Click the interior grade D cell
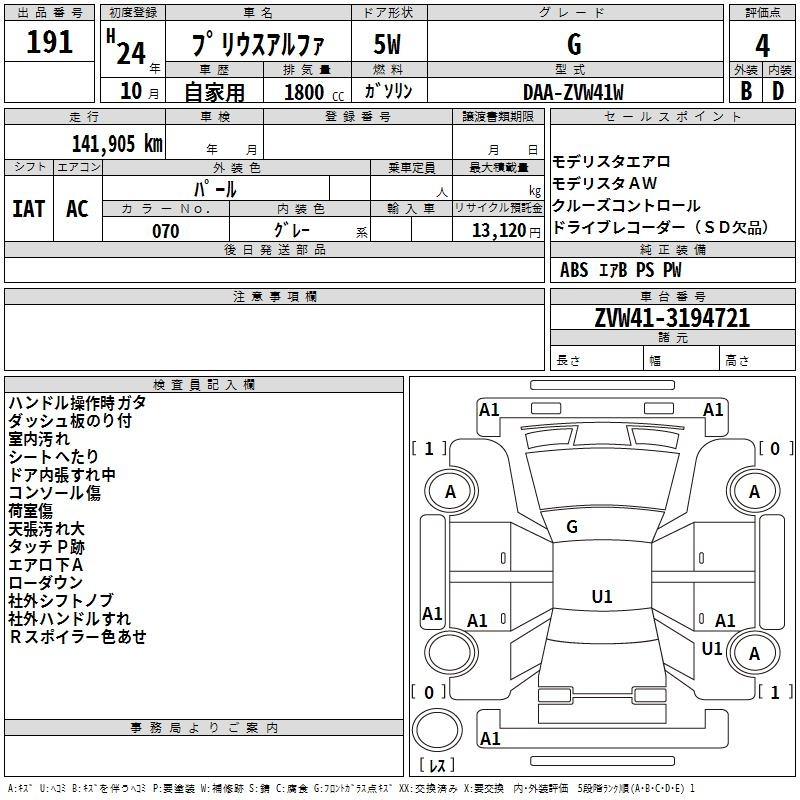 pyautogui.click(x=778, y=90)
